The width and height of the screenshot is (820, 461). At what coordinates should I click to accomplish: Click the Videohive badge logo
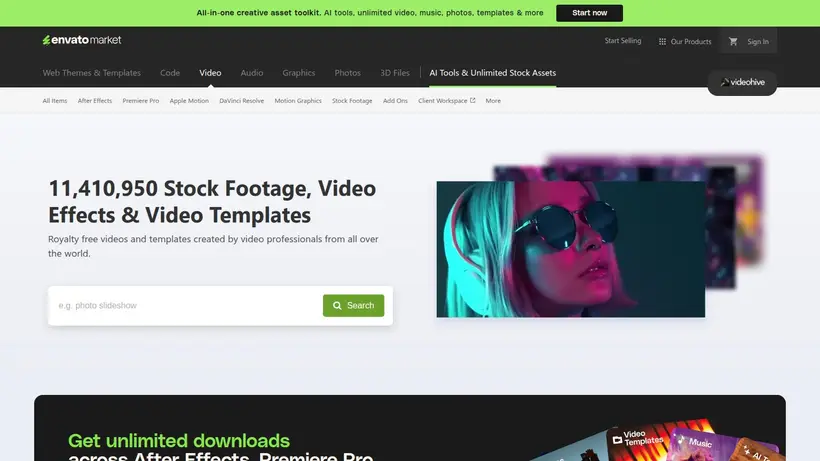tap(742, 82)
